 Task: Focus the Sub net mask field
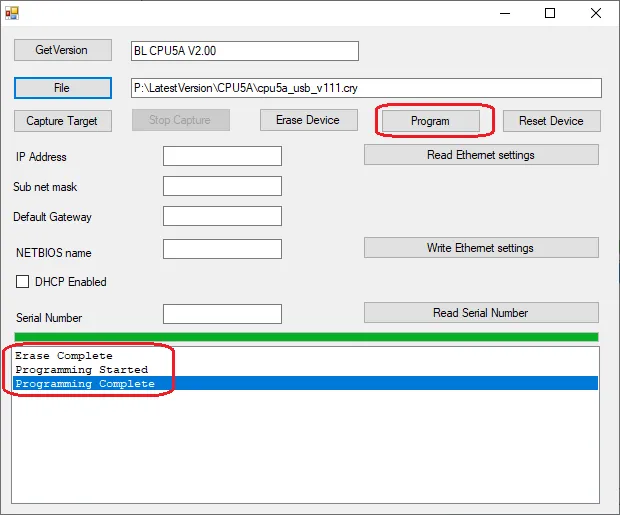(222, 186)
